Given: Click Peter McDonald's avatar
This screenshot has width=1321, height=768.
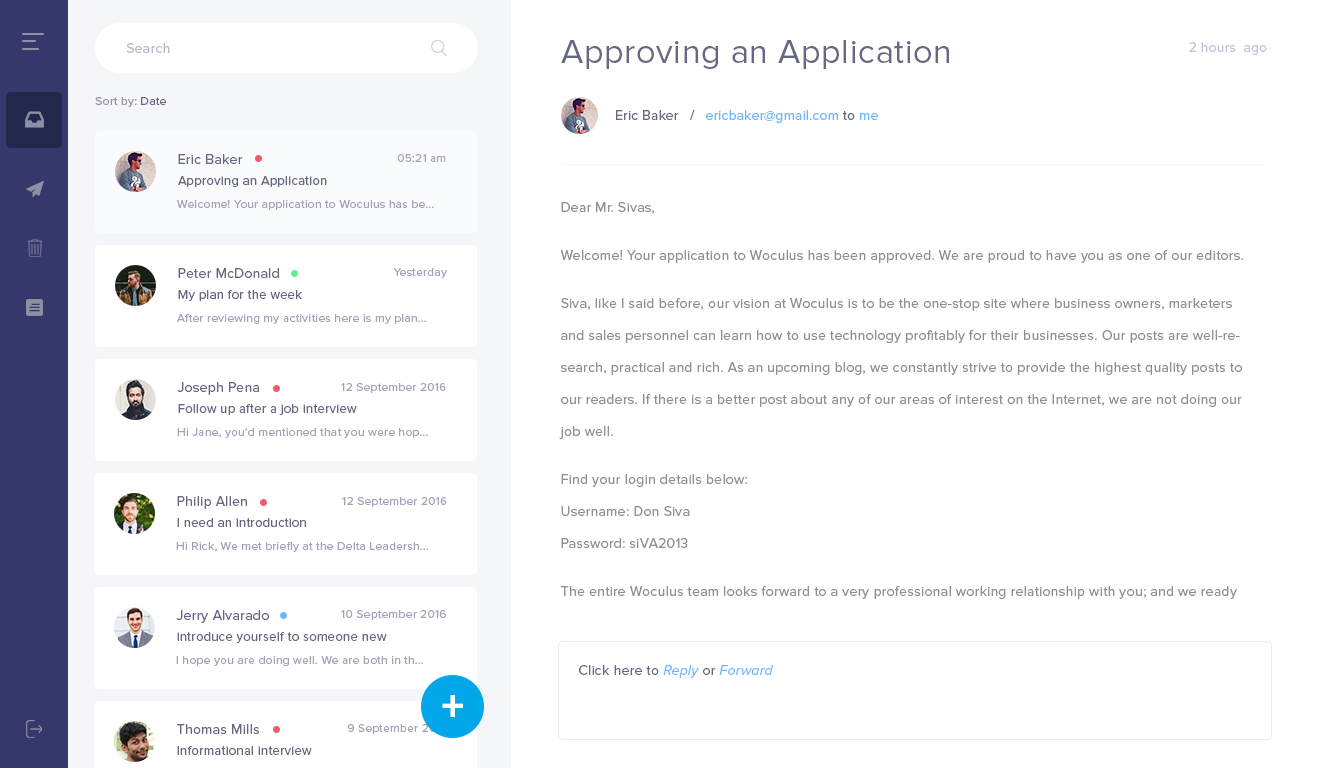Looking at the screenshot, I should coord(135,286).
